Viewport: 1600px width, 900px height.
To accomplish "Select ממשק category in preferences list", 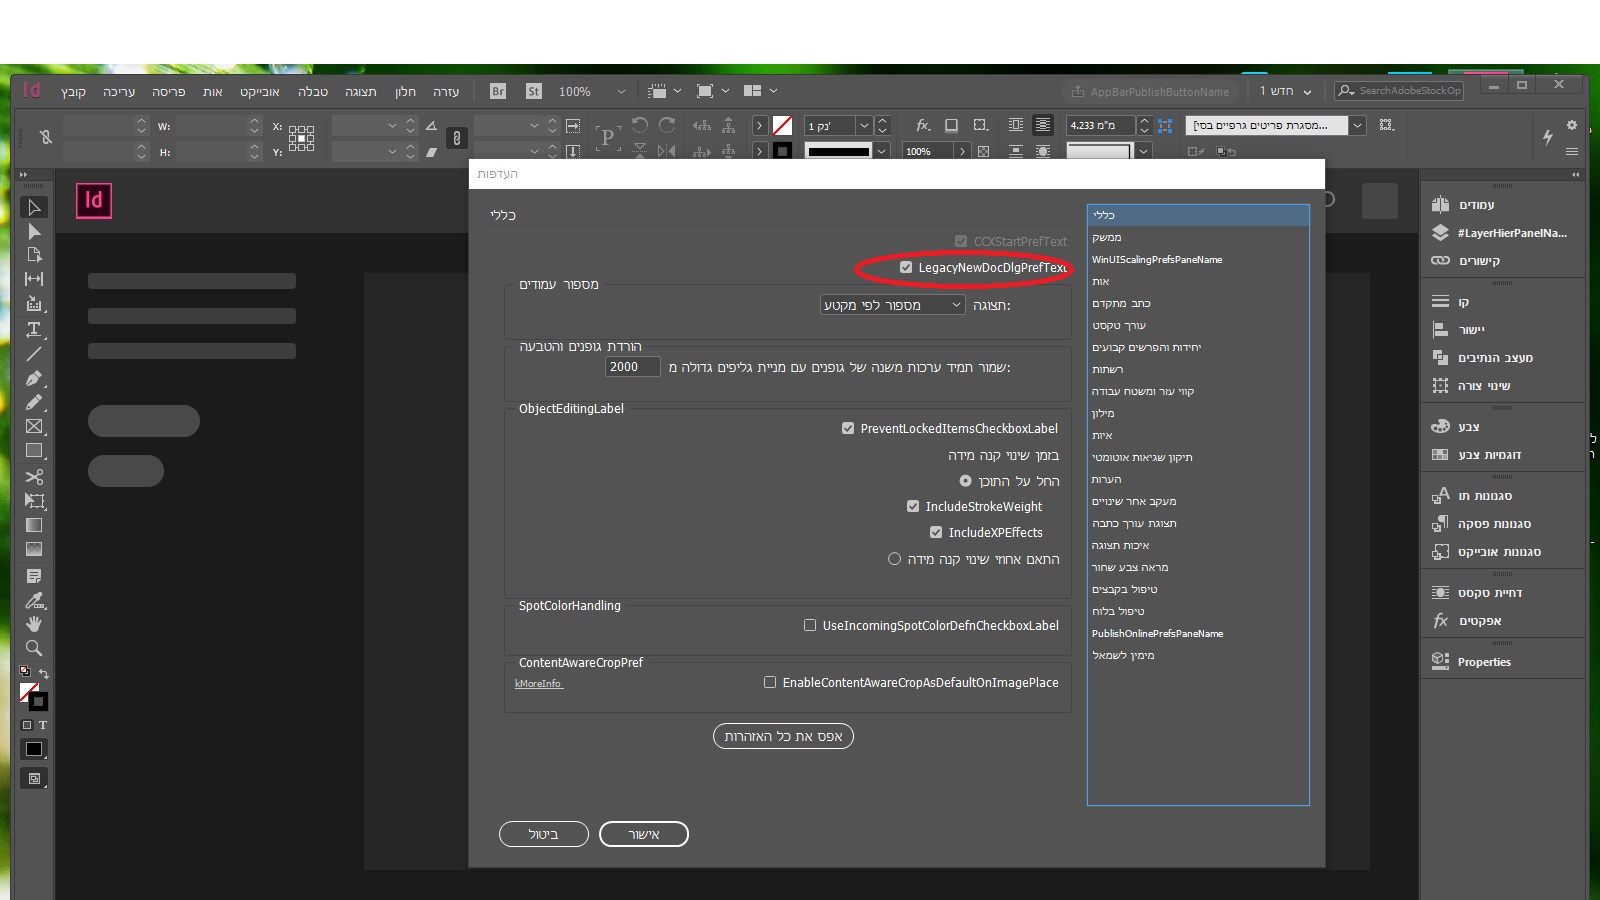I will 1107,238.
